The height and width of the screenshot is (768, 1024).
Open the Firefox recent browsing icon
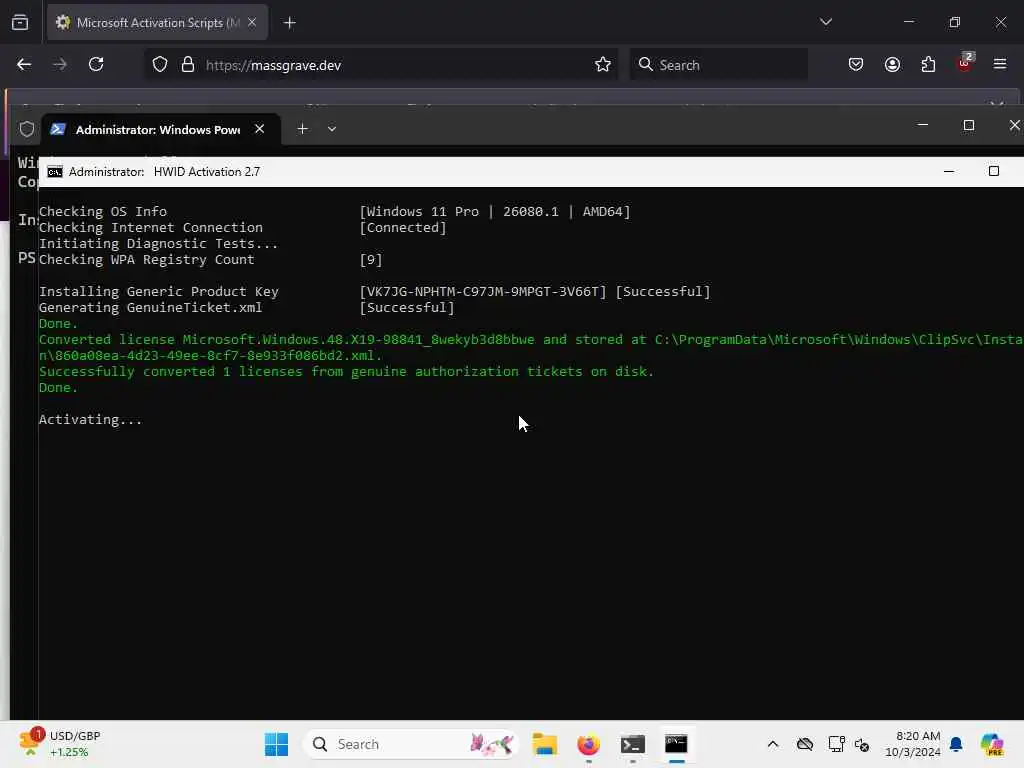20,23
